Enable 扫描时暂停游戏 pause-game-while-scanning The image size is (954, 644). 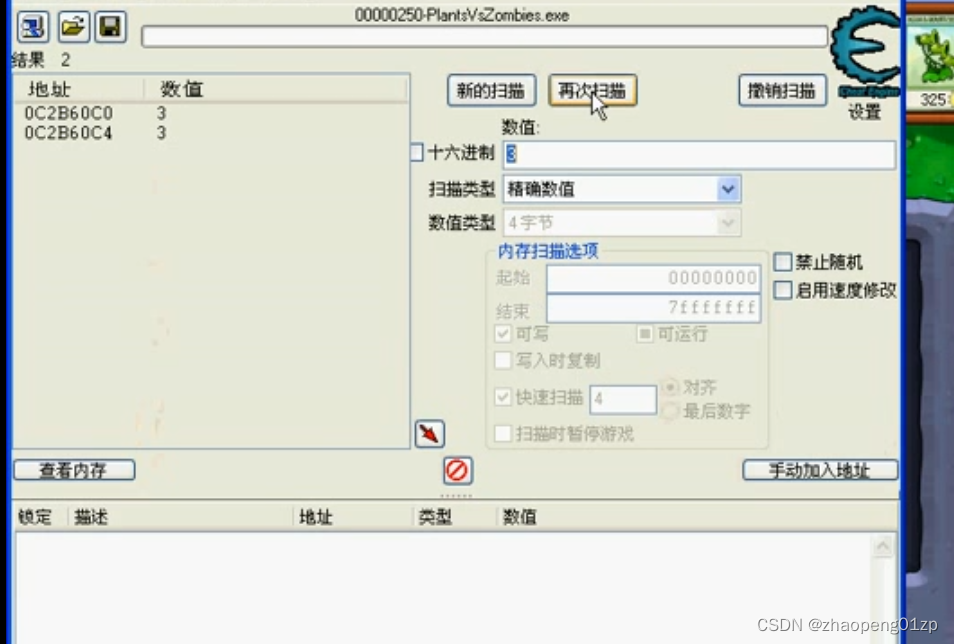[503, 434]
